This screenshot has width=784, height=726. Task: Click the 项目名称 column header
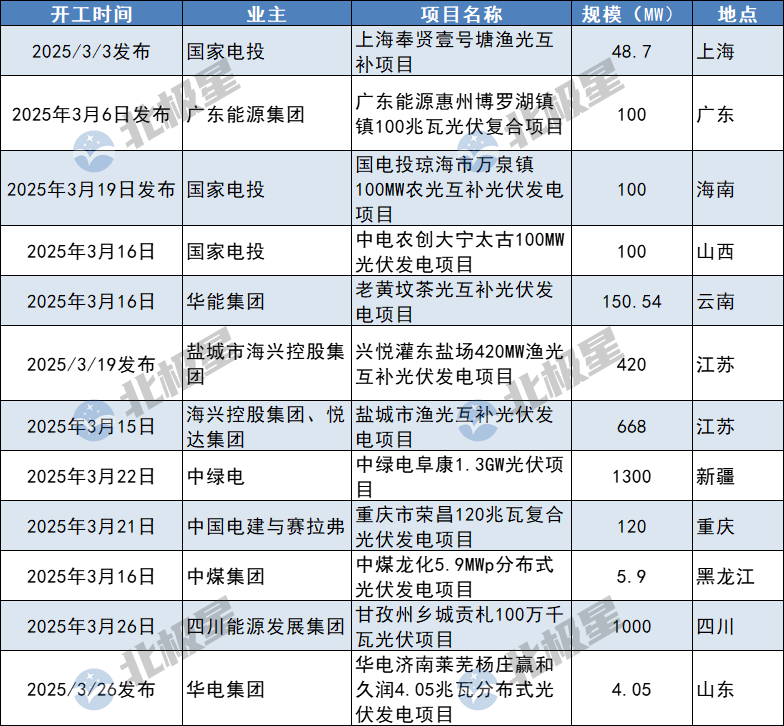461,14
